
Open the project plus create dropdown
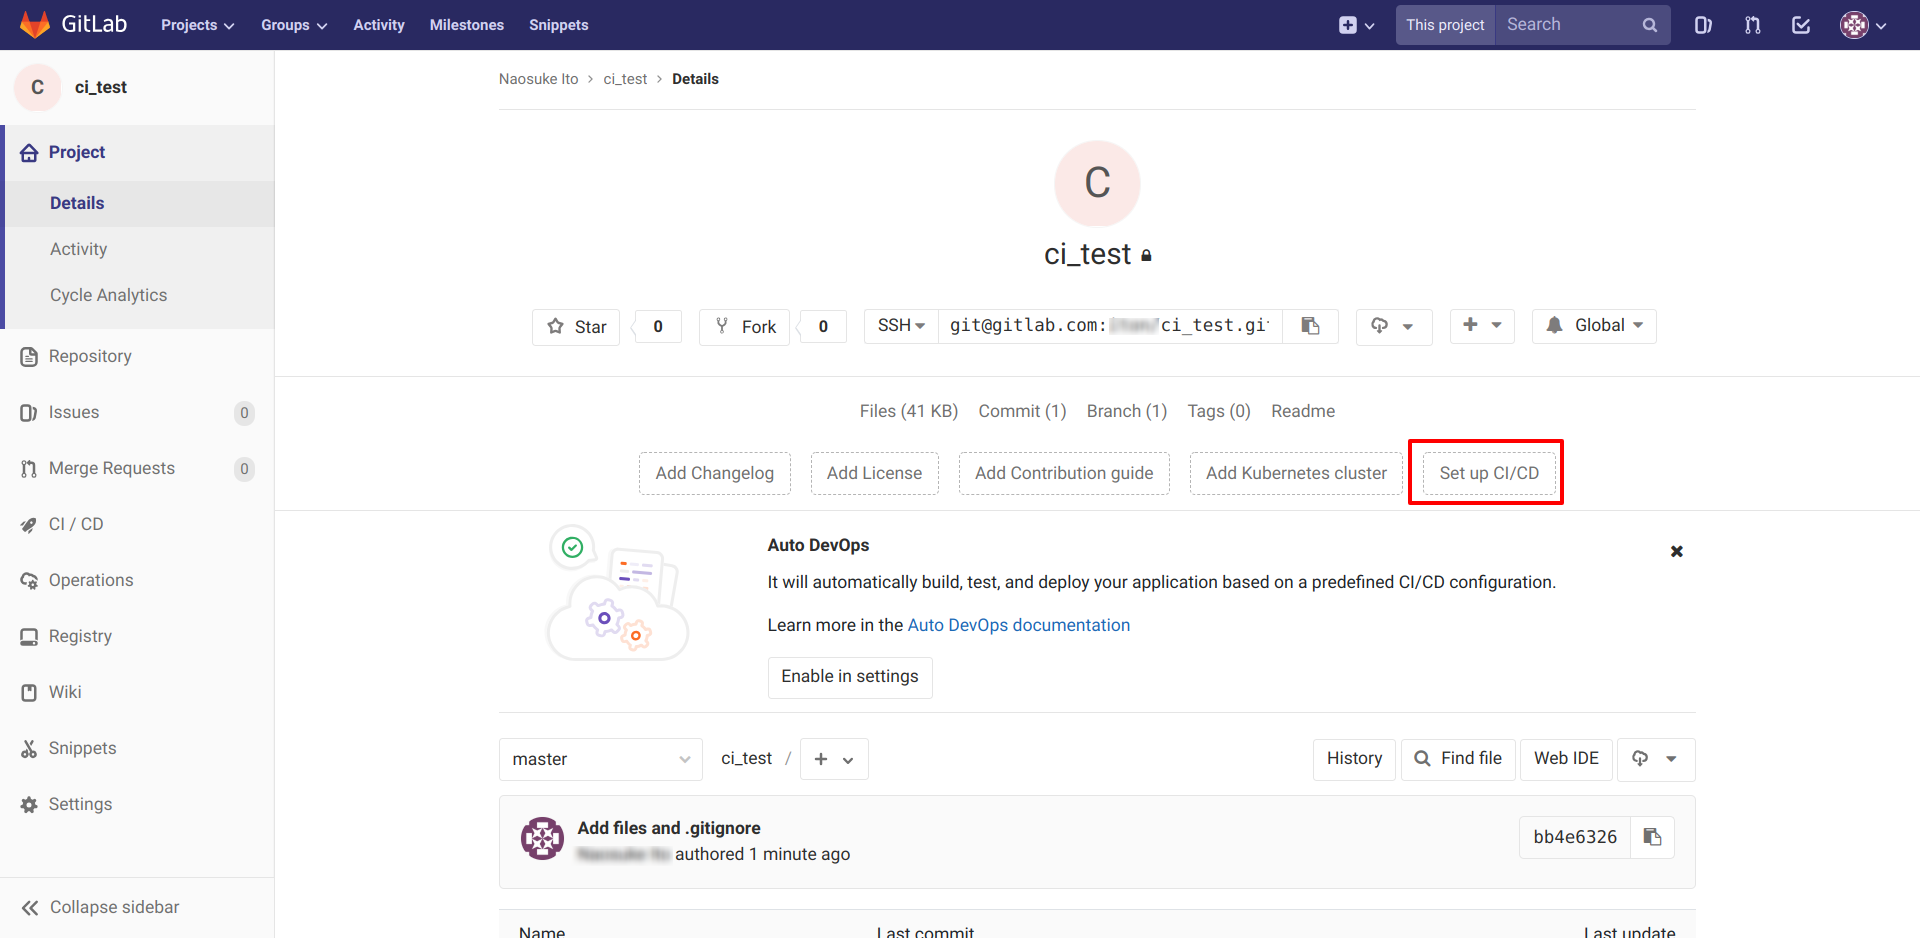point(1482,326)
